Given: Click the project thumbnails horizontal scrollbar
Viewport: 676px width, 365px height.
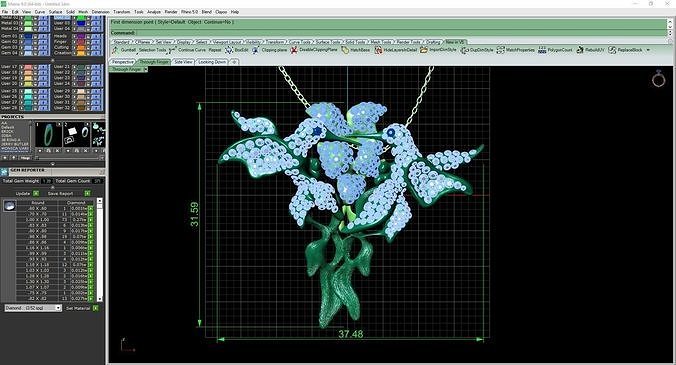Looking at the screenshot, I should coord(69,158).
